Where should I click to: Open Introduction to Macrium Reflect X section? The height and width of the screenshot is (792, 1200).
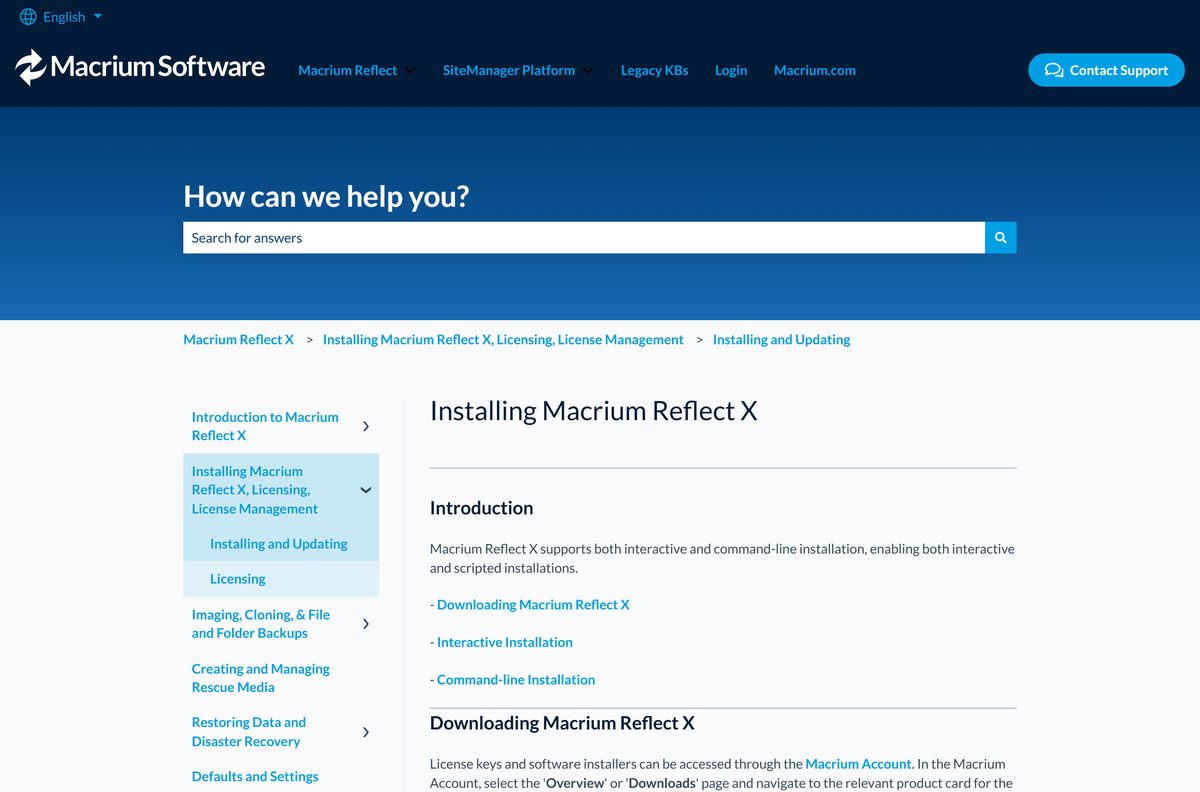coord(265,426)
